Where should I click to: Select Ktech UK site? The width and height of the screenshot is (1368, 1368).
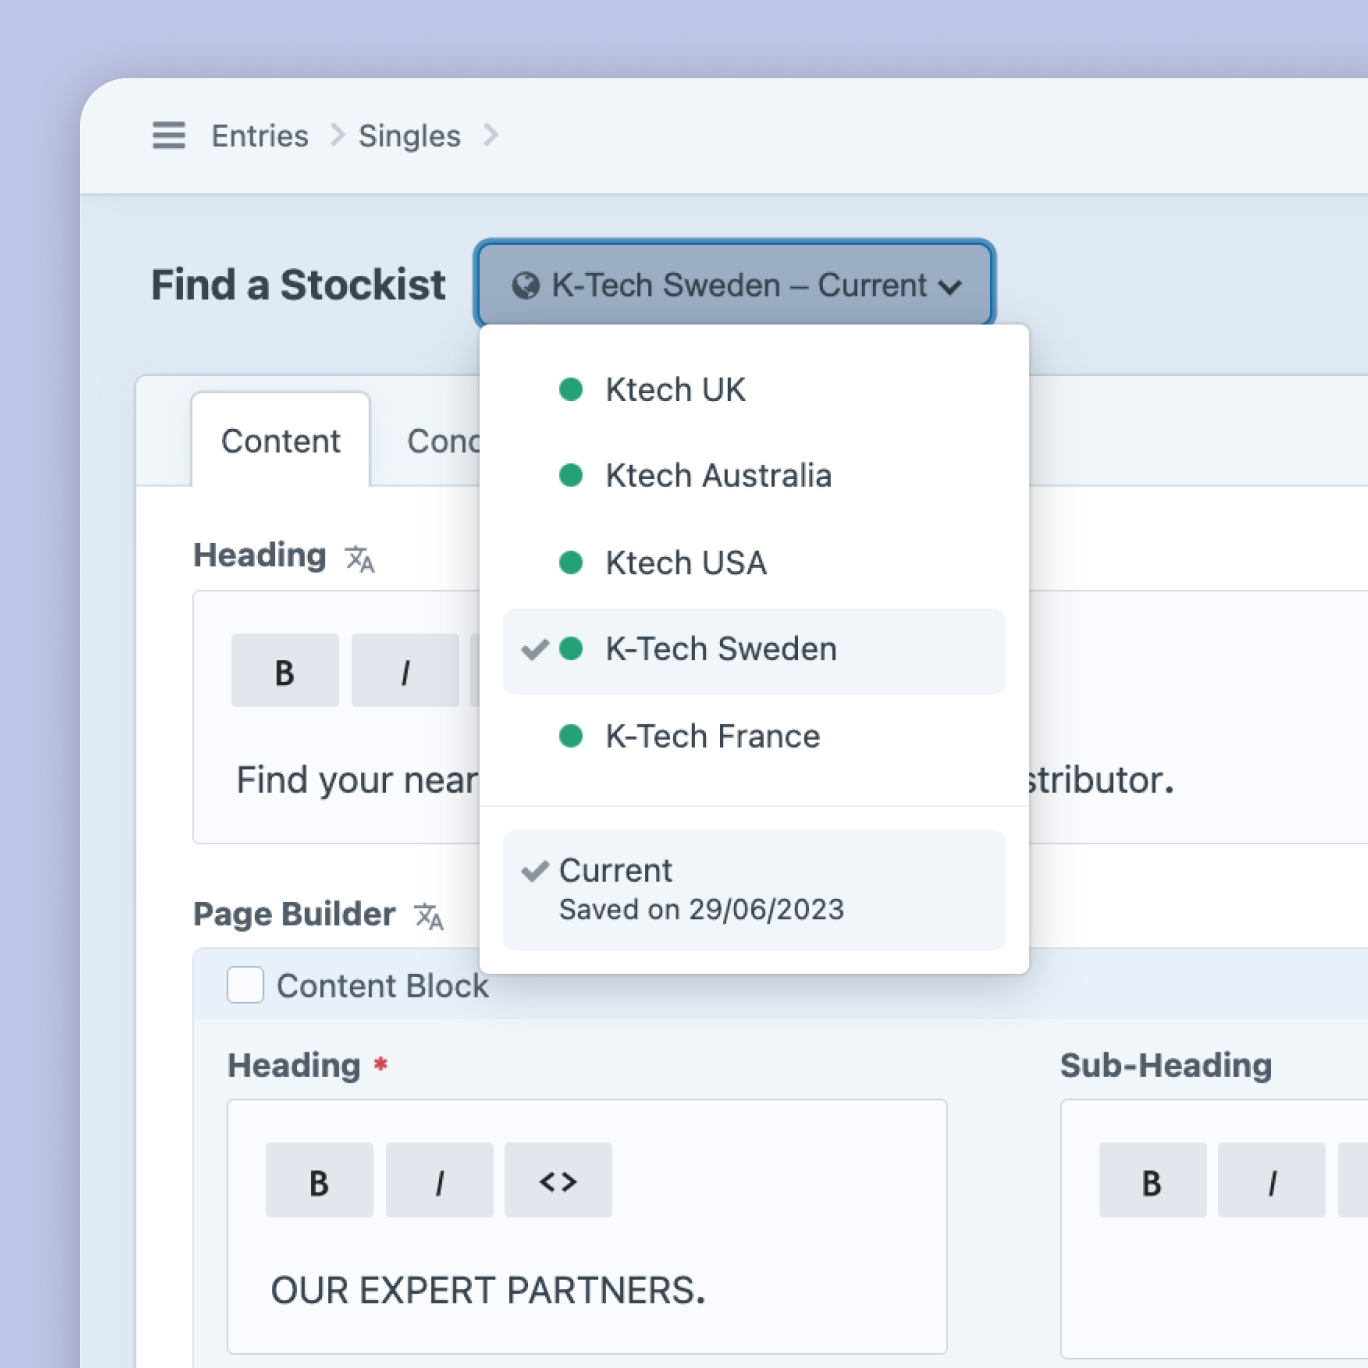754,390
